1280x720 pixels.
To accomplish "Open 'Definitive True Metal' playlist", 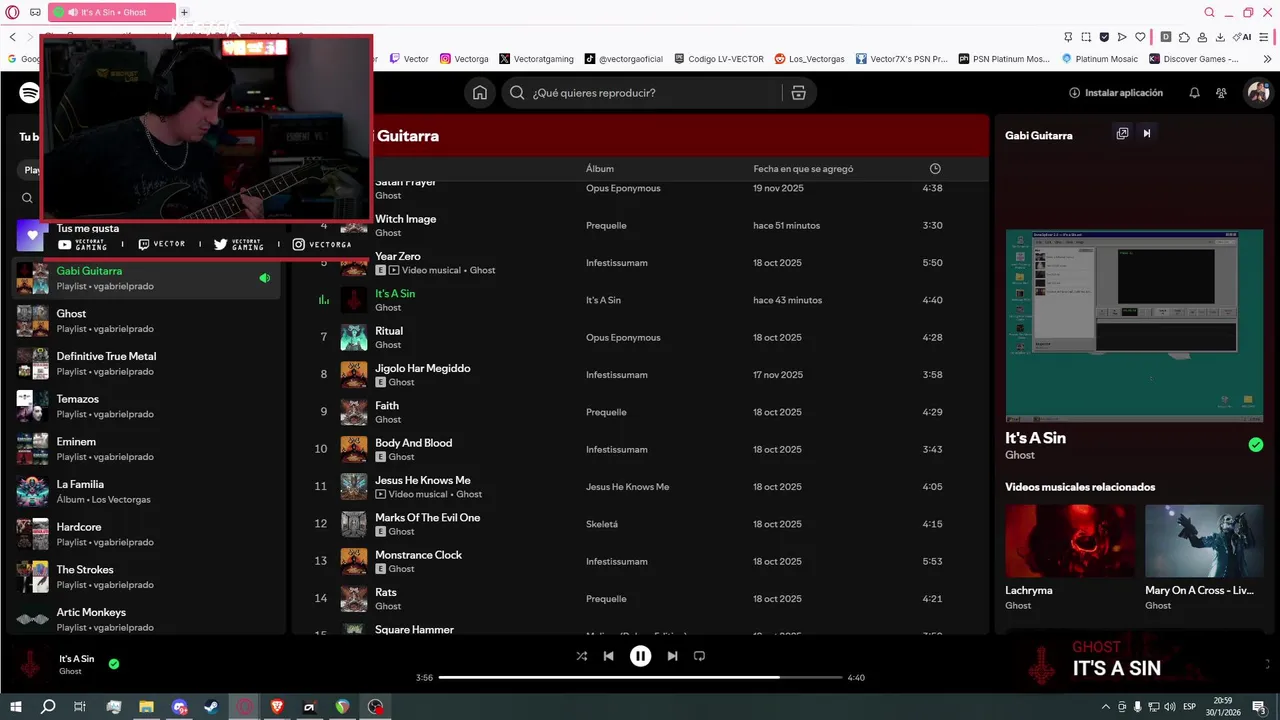I will (x=146, y=364).
